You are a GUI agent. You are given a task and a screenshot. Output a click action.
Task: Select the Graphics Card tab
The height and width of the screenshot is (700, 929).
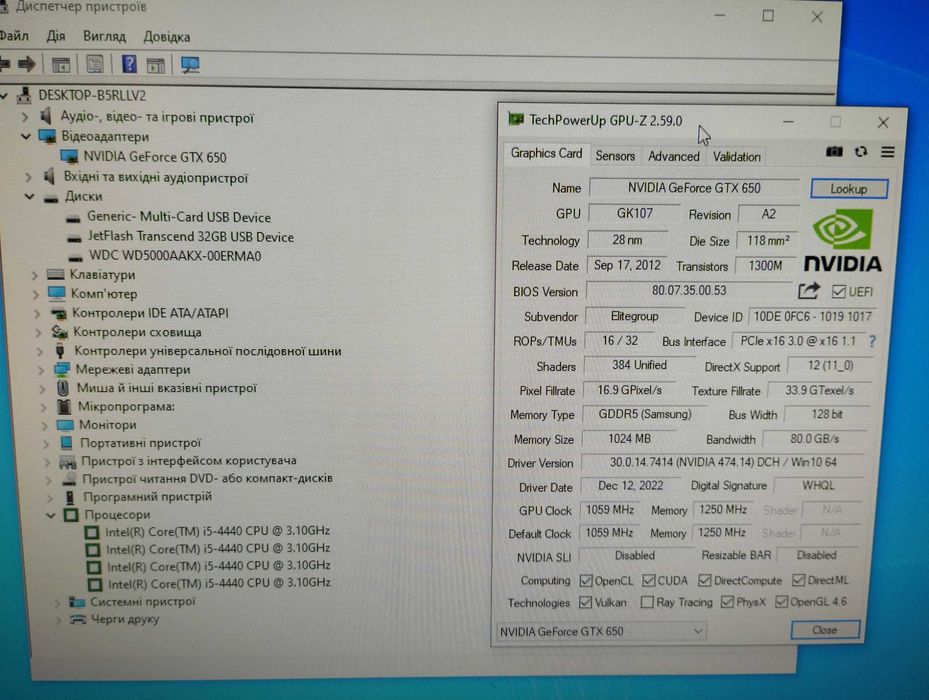coord(546,153)
